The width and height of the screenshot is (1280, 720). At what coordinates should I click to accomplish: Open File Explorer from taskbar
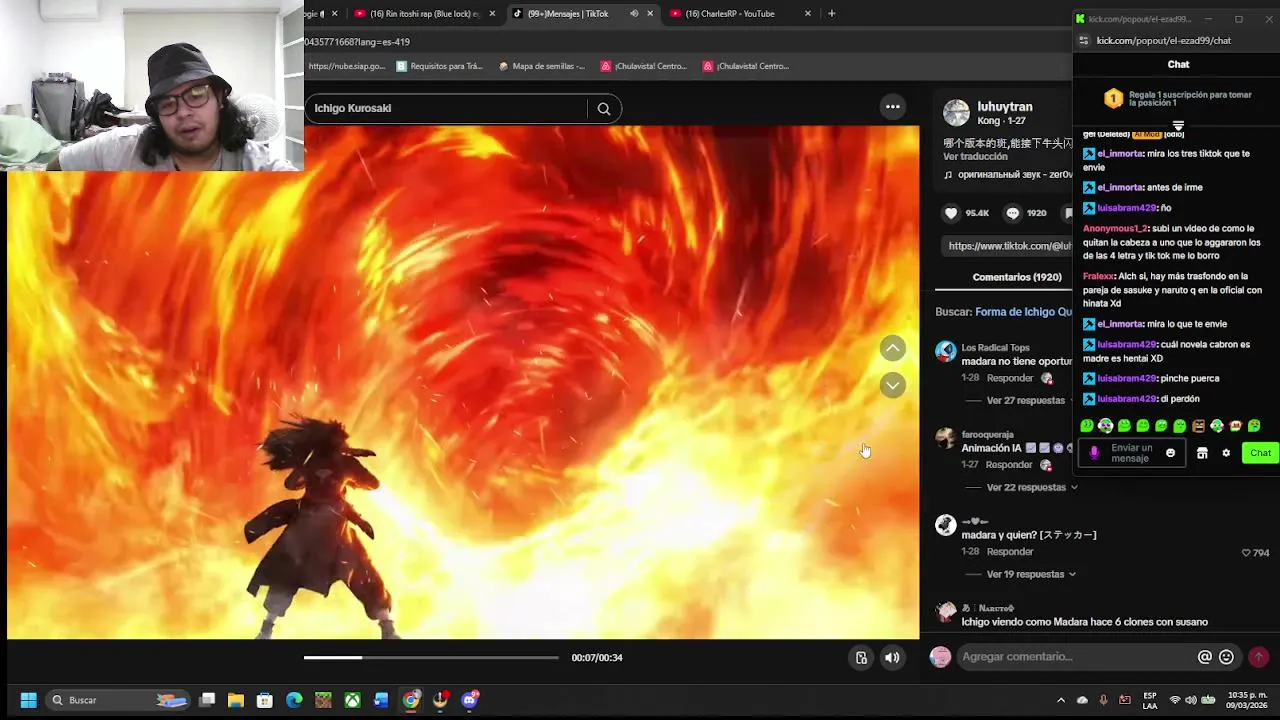pos(236,700)
